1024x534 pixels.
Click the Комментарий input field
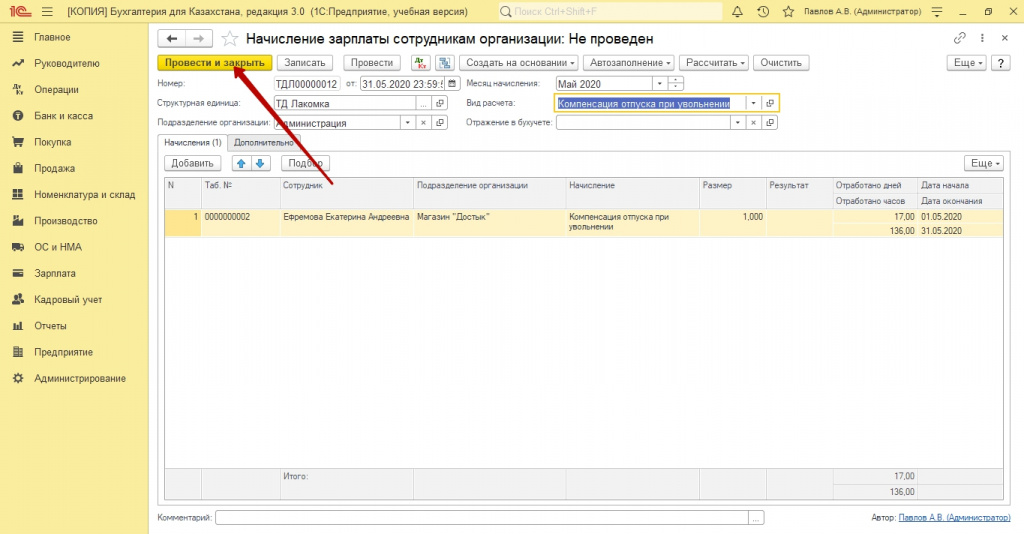click(482, 518)
